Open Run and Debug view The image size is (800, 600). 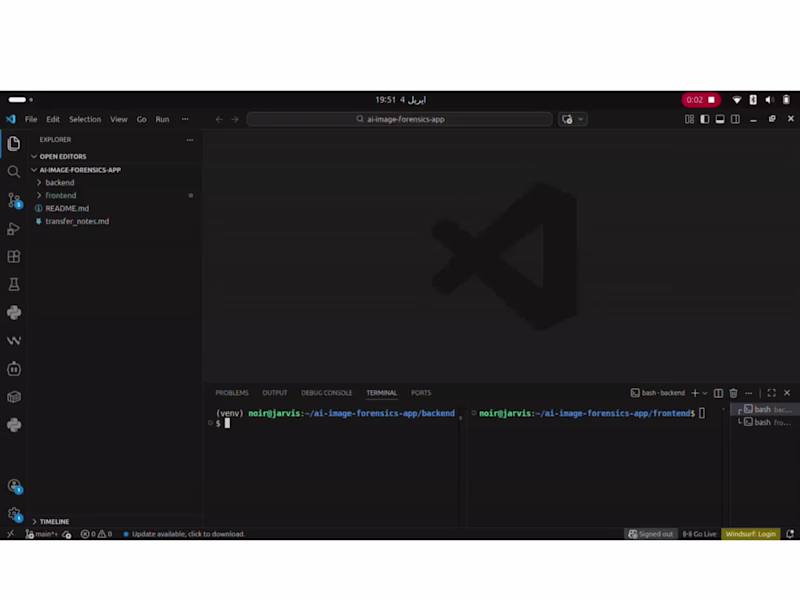click(14, 229)
